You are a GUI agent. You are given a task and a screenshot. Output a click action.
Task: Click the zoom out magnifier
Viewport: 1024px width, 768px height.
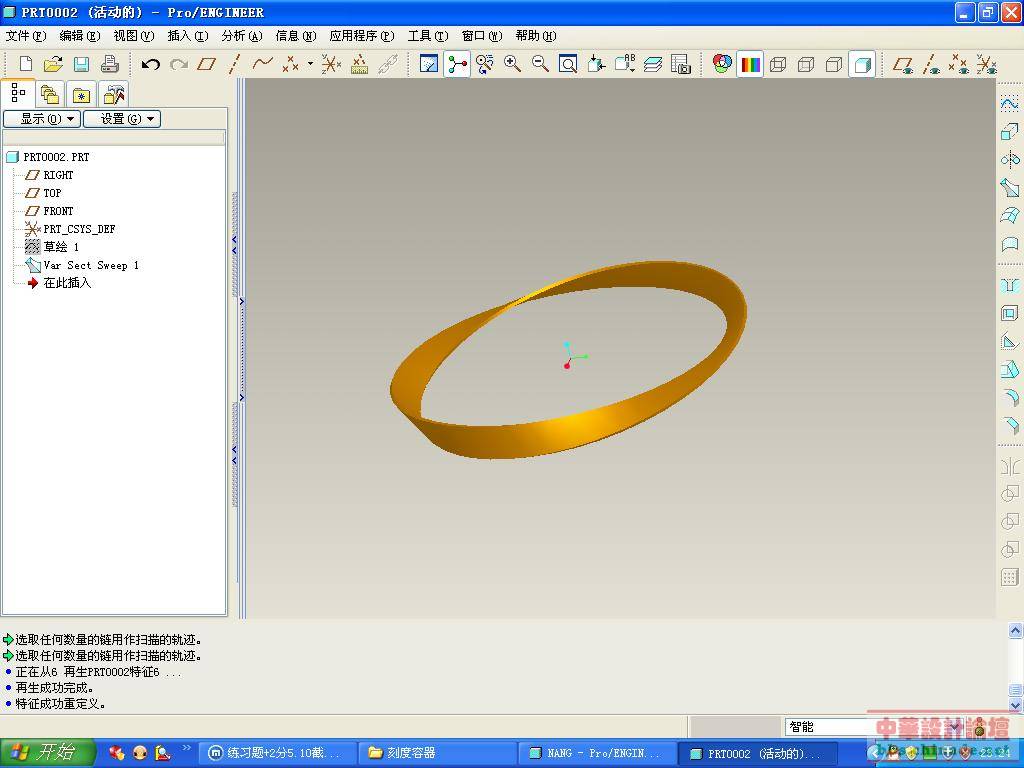pos(540,64)
